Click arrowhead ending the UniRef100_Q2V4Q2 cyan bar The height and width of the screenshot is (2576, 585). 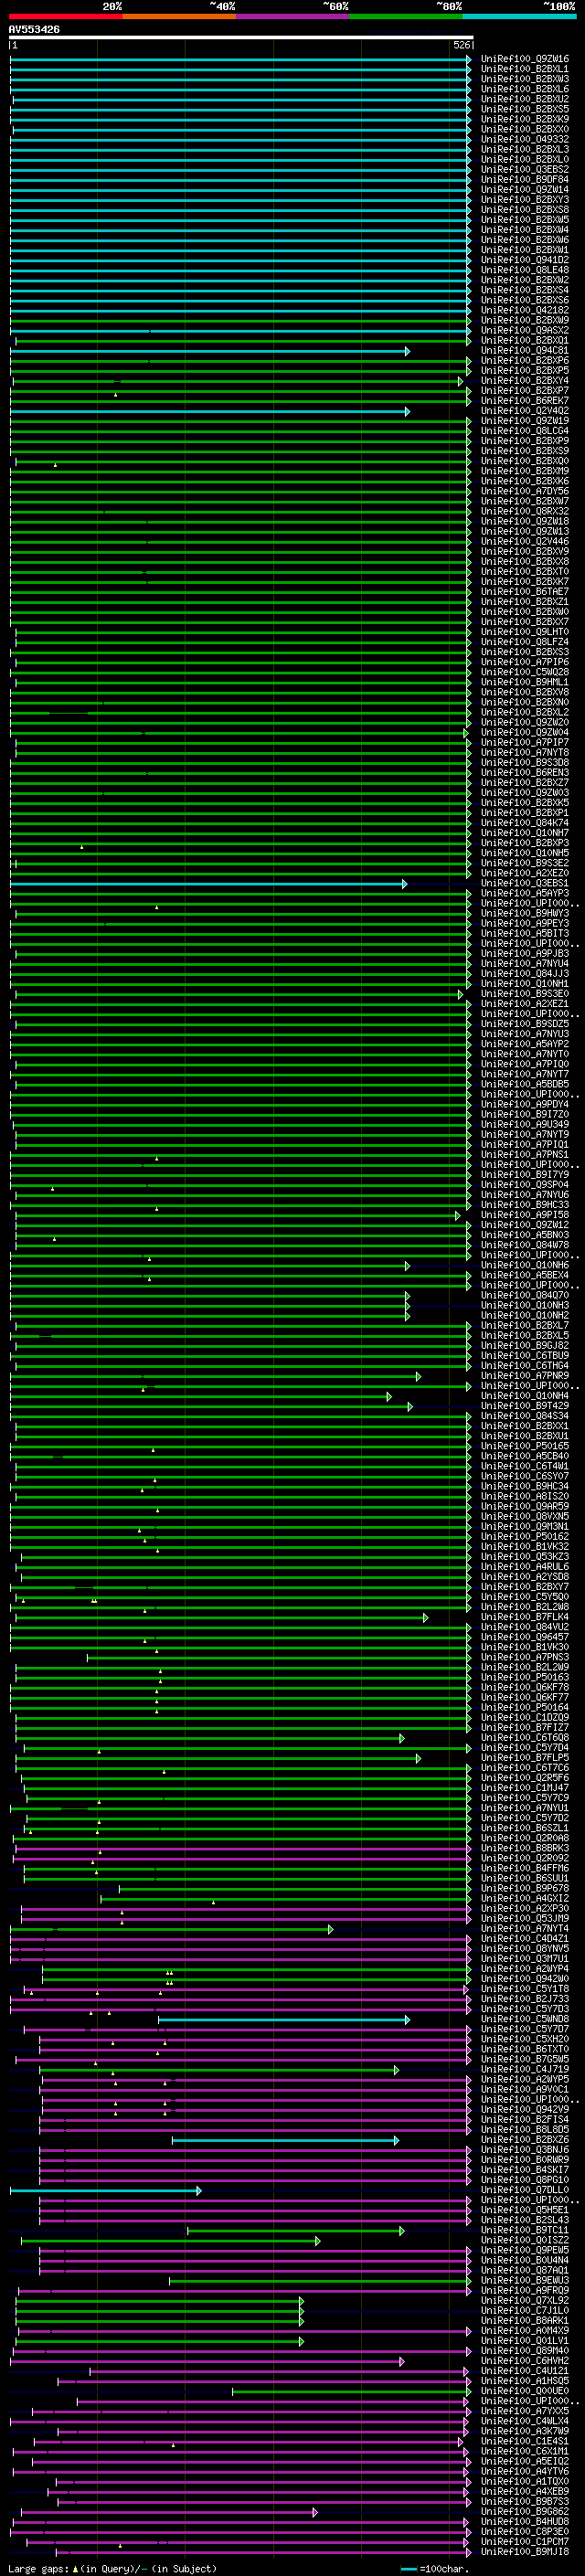click(407, 411)
